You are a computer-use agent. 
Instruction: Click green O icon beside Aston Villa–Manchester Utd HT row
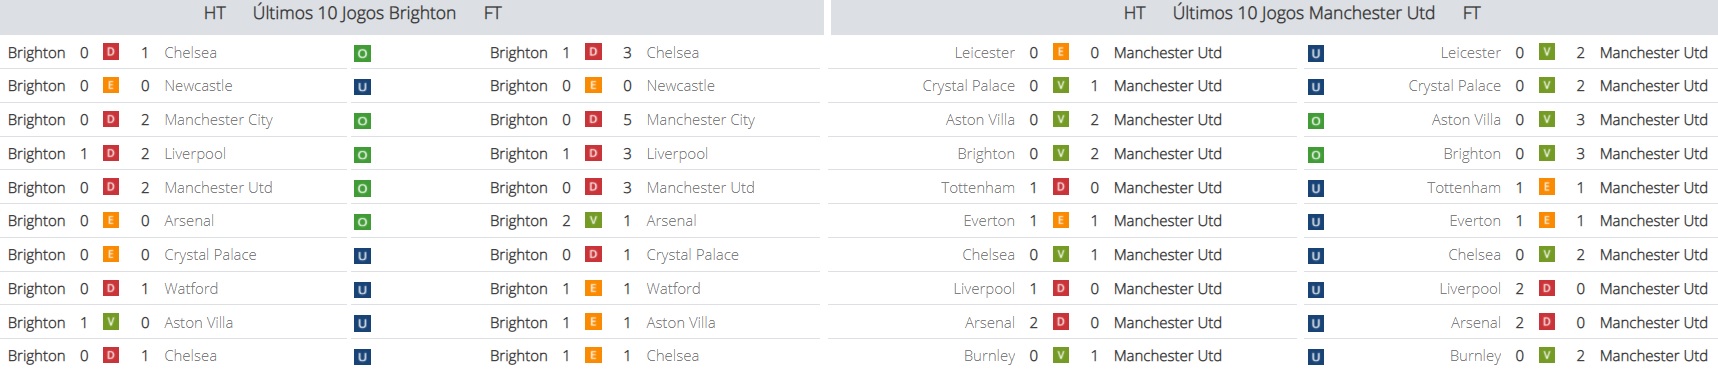[1316, 121]
